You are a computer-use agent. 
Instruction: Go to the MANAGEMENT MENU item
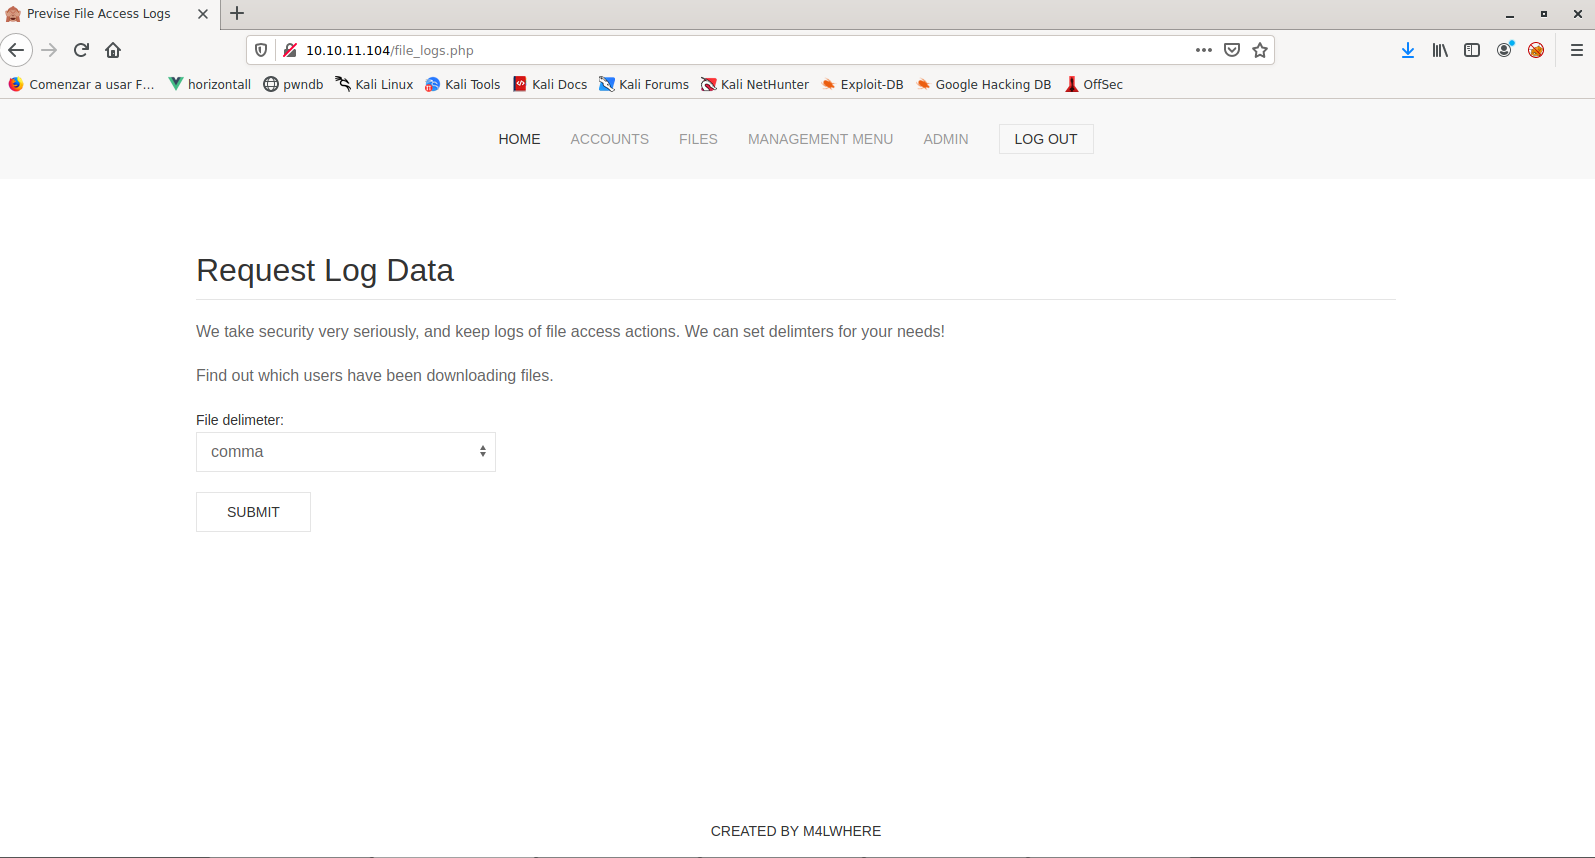click(820, 139)
